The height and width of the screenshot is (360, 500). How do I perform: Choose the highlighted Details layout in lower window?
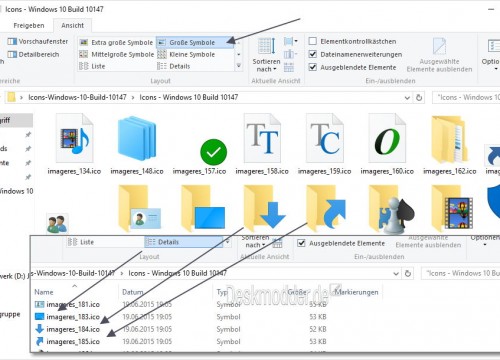184,242
